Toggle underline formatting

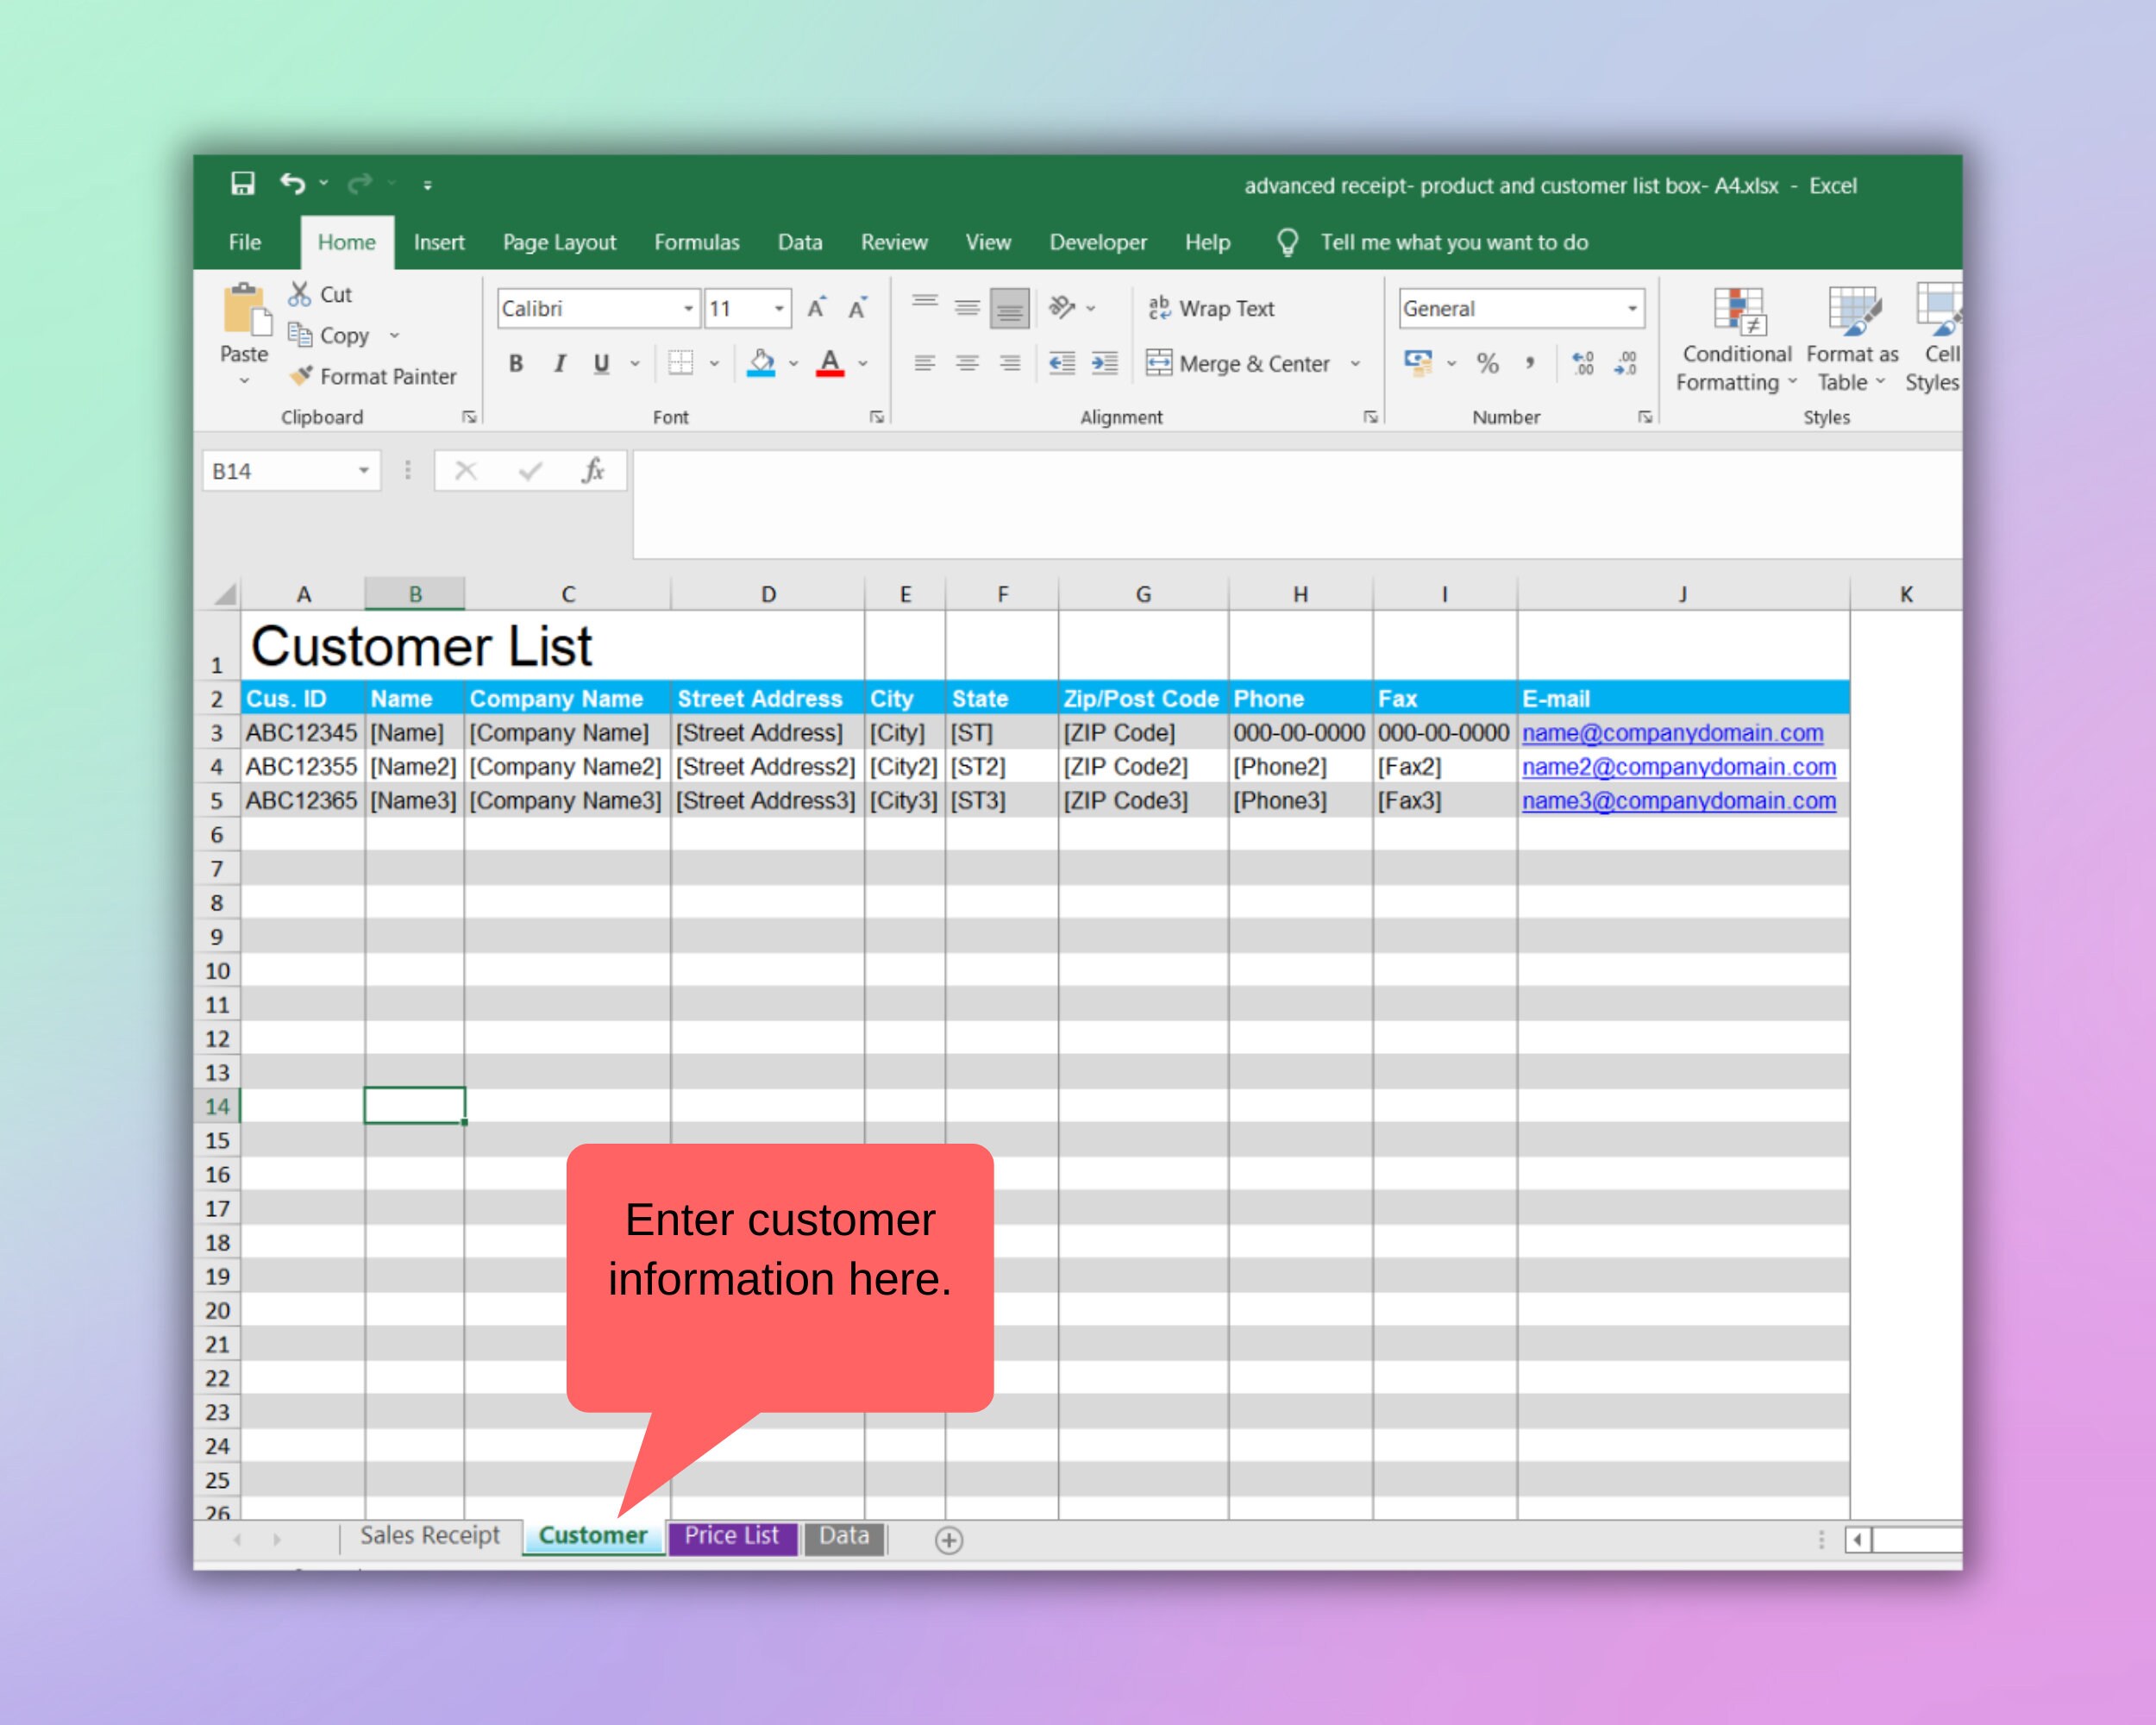[x=599, y=363]
